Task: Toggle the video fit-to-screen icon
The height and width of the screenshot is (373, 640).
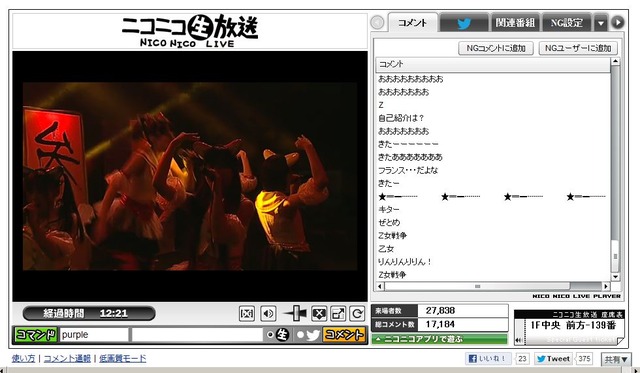Action: (x=247, y=313)
